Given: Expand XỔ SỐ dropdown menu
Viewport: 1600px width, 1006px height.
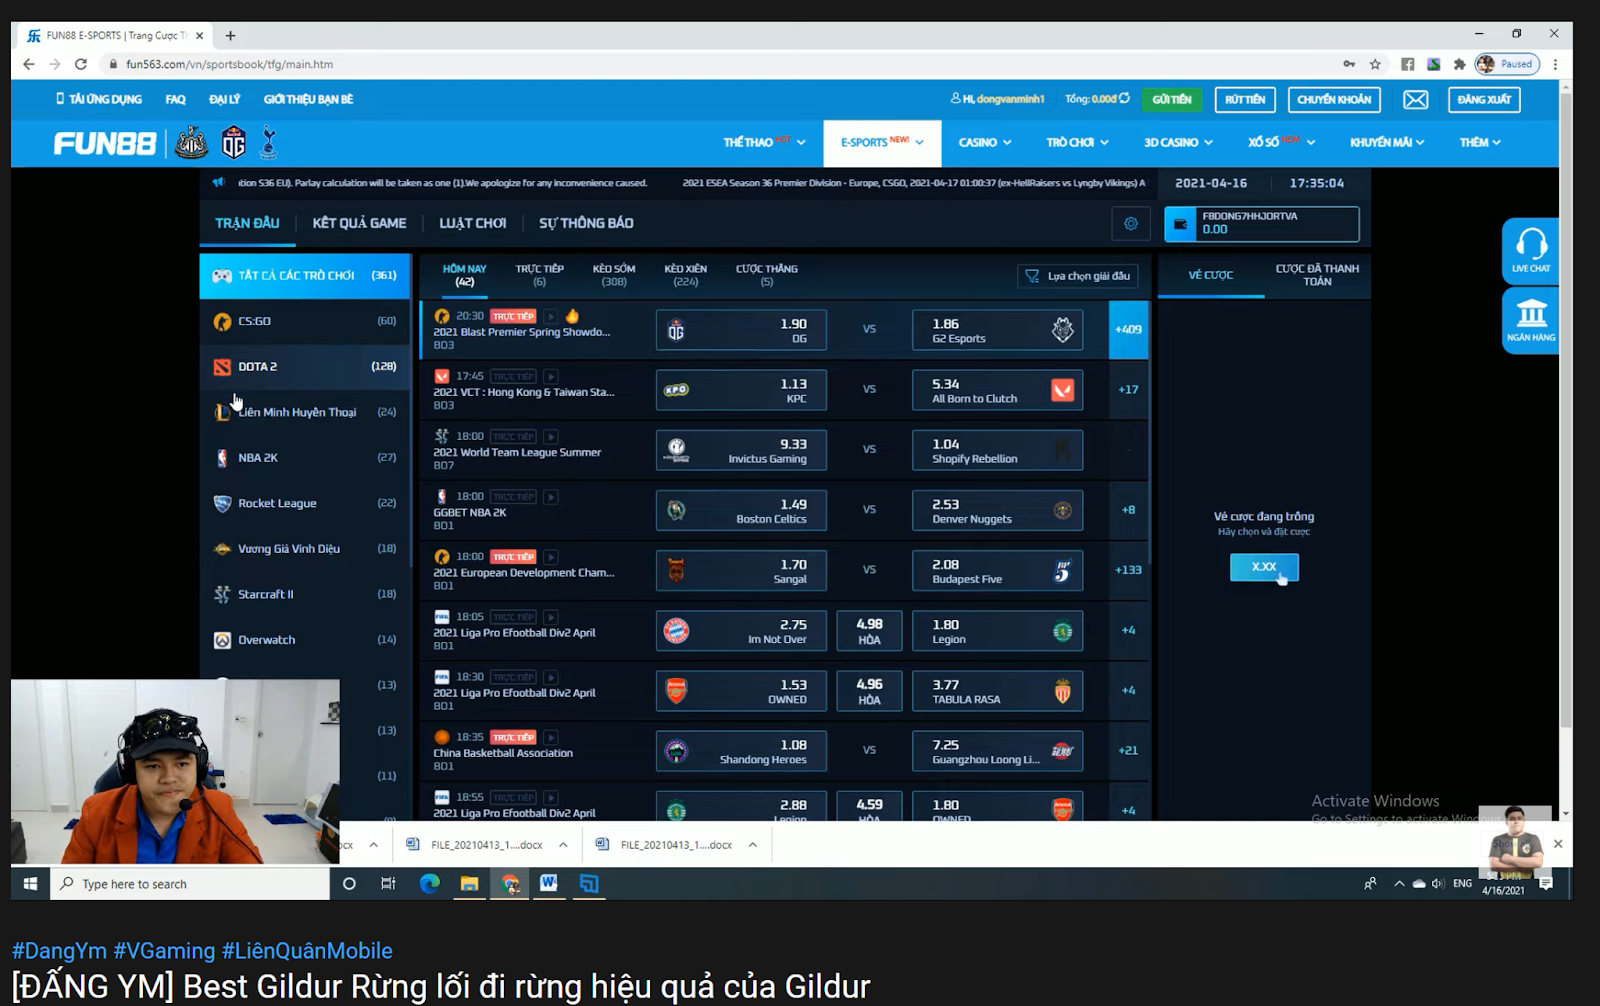Looking at the screenshot, I should click(x=1281, y=143).
